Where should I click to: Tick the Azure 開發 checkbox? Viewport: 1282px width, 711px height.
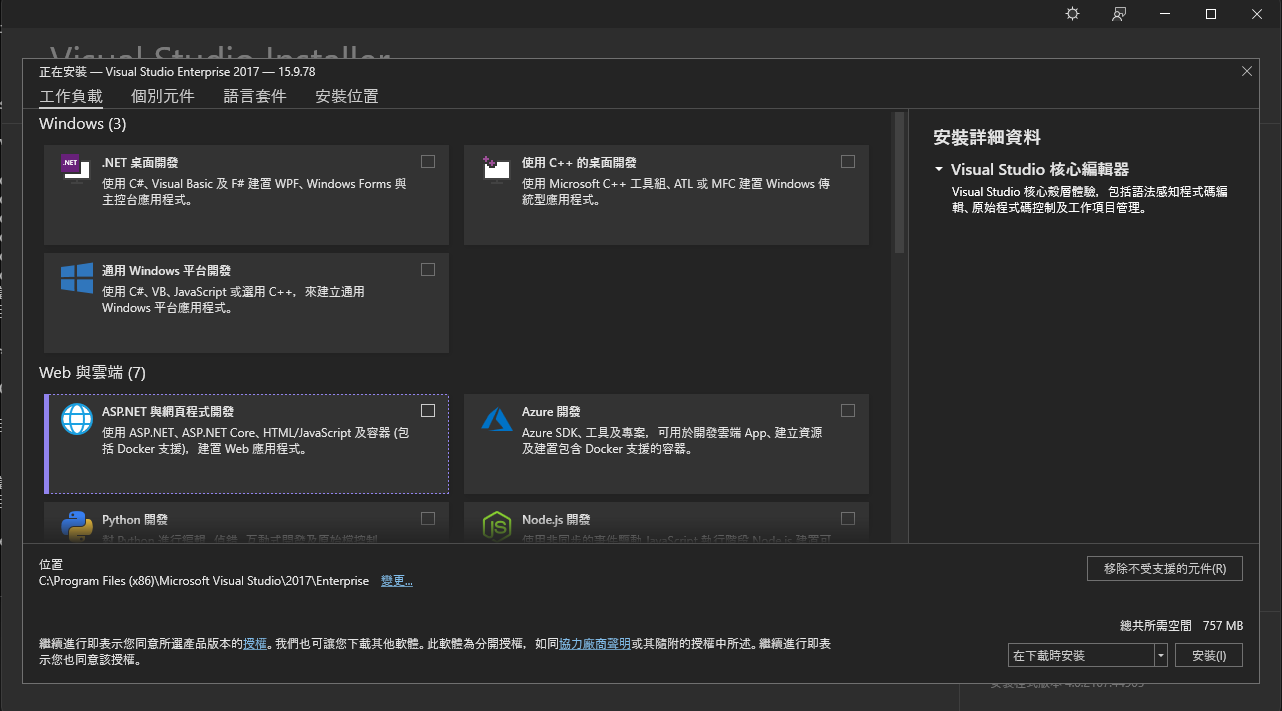848,410
